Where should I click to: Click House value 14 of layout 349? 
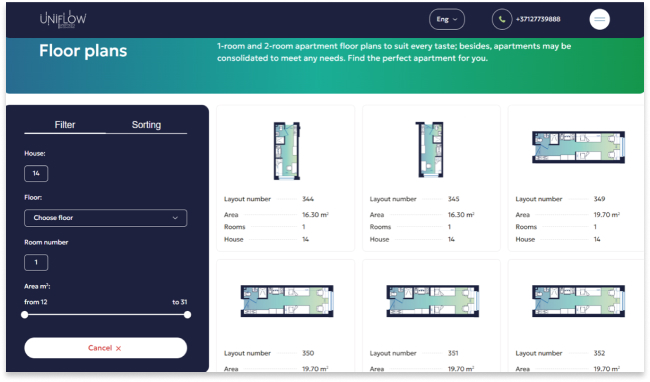point(597,239)
